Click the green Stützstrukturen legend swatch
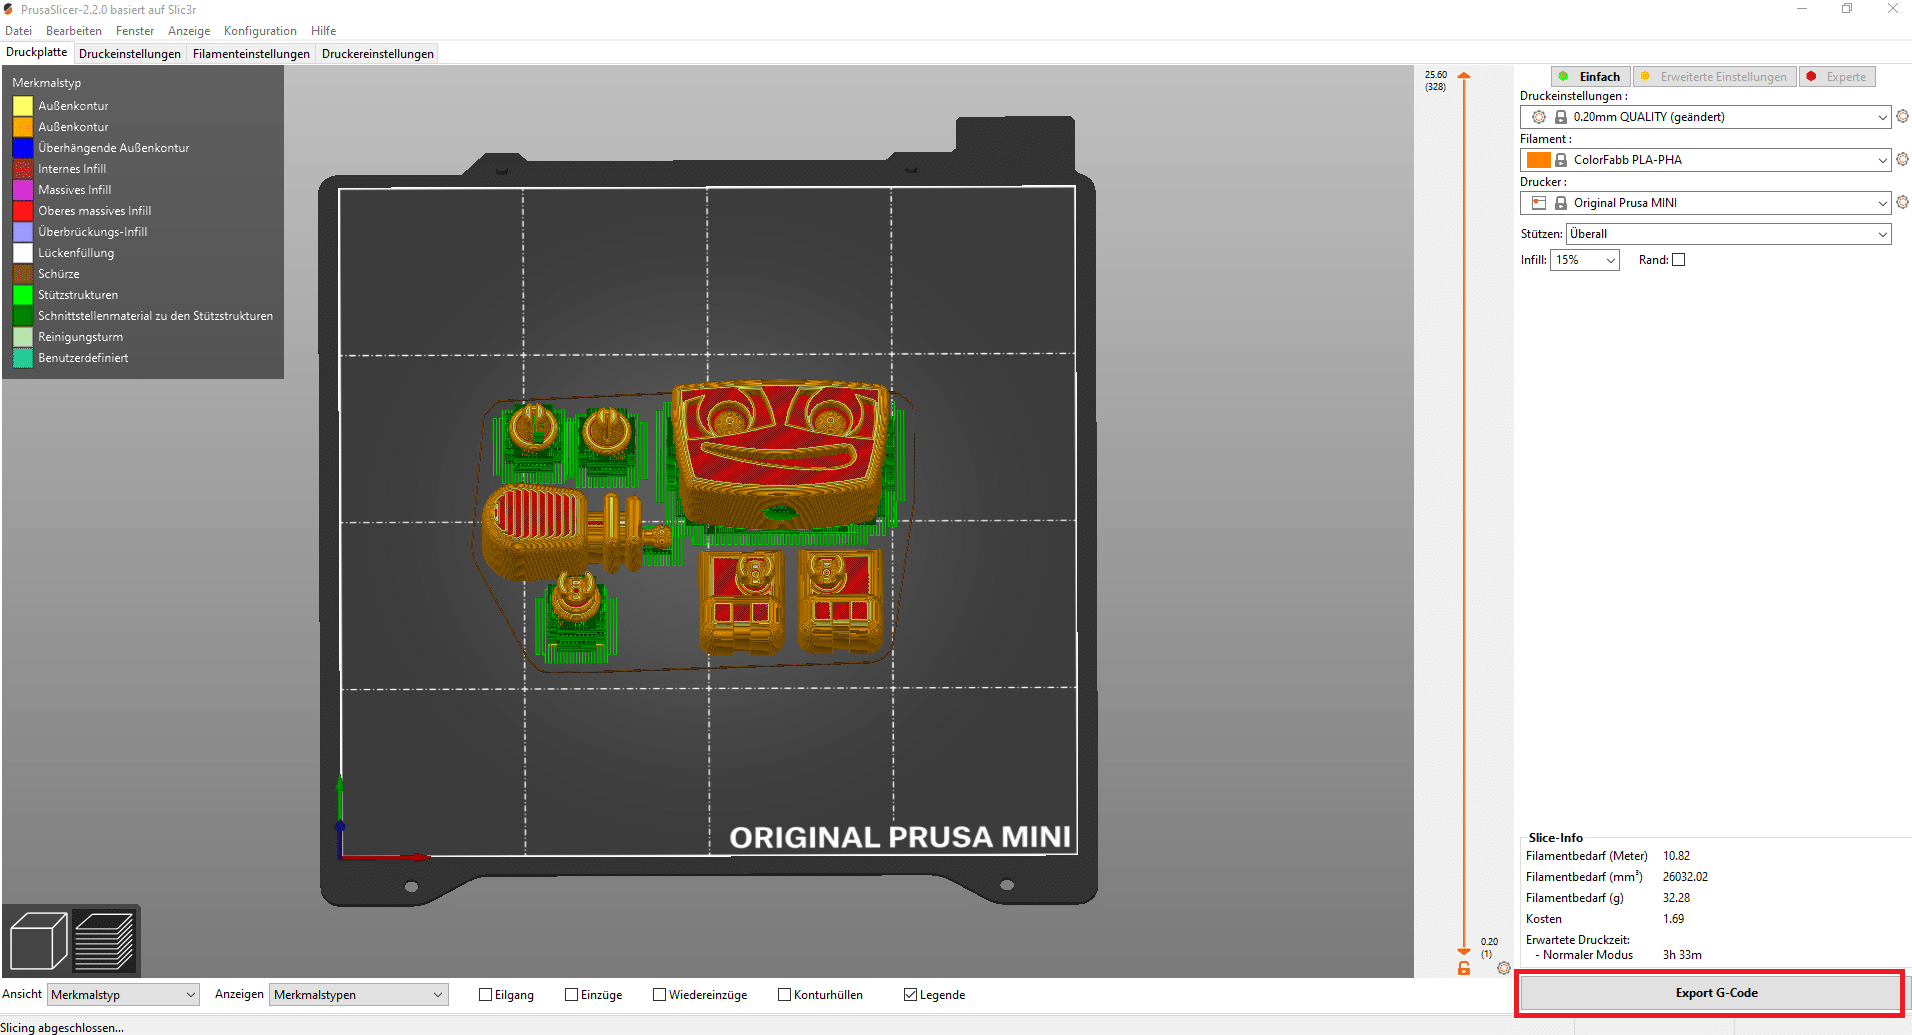The height and width of the screenshot is (1035, 1912). (x=23, y=295)
